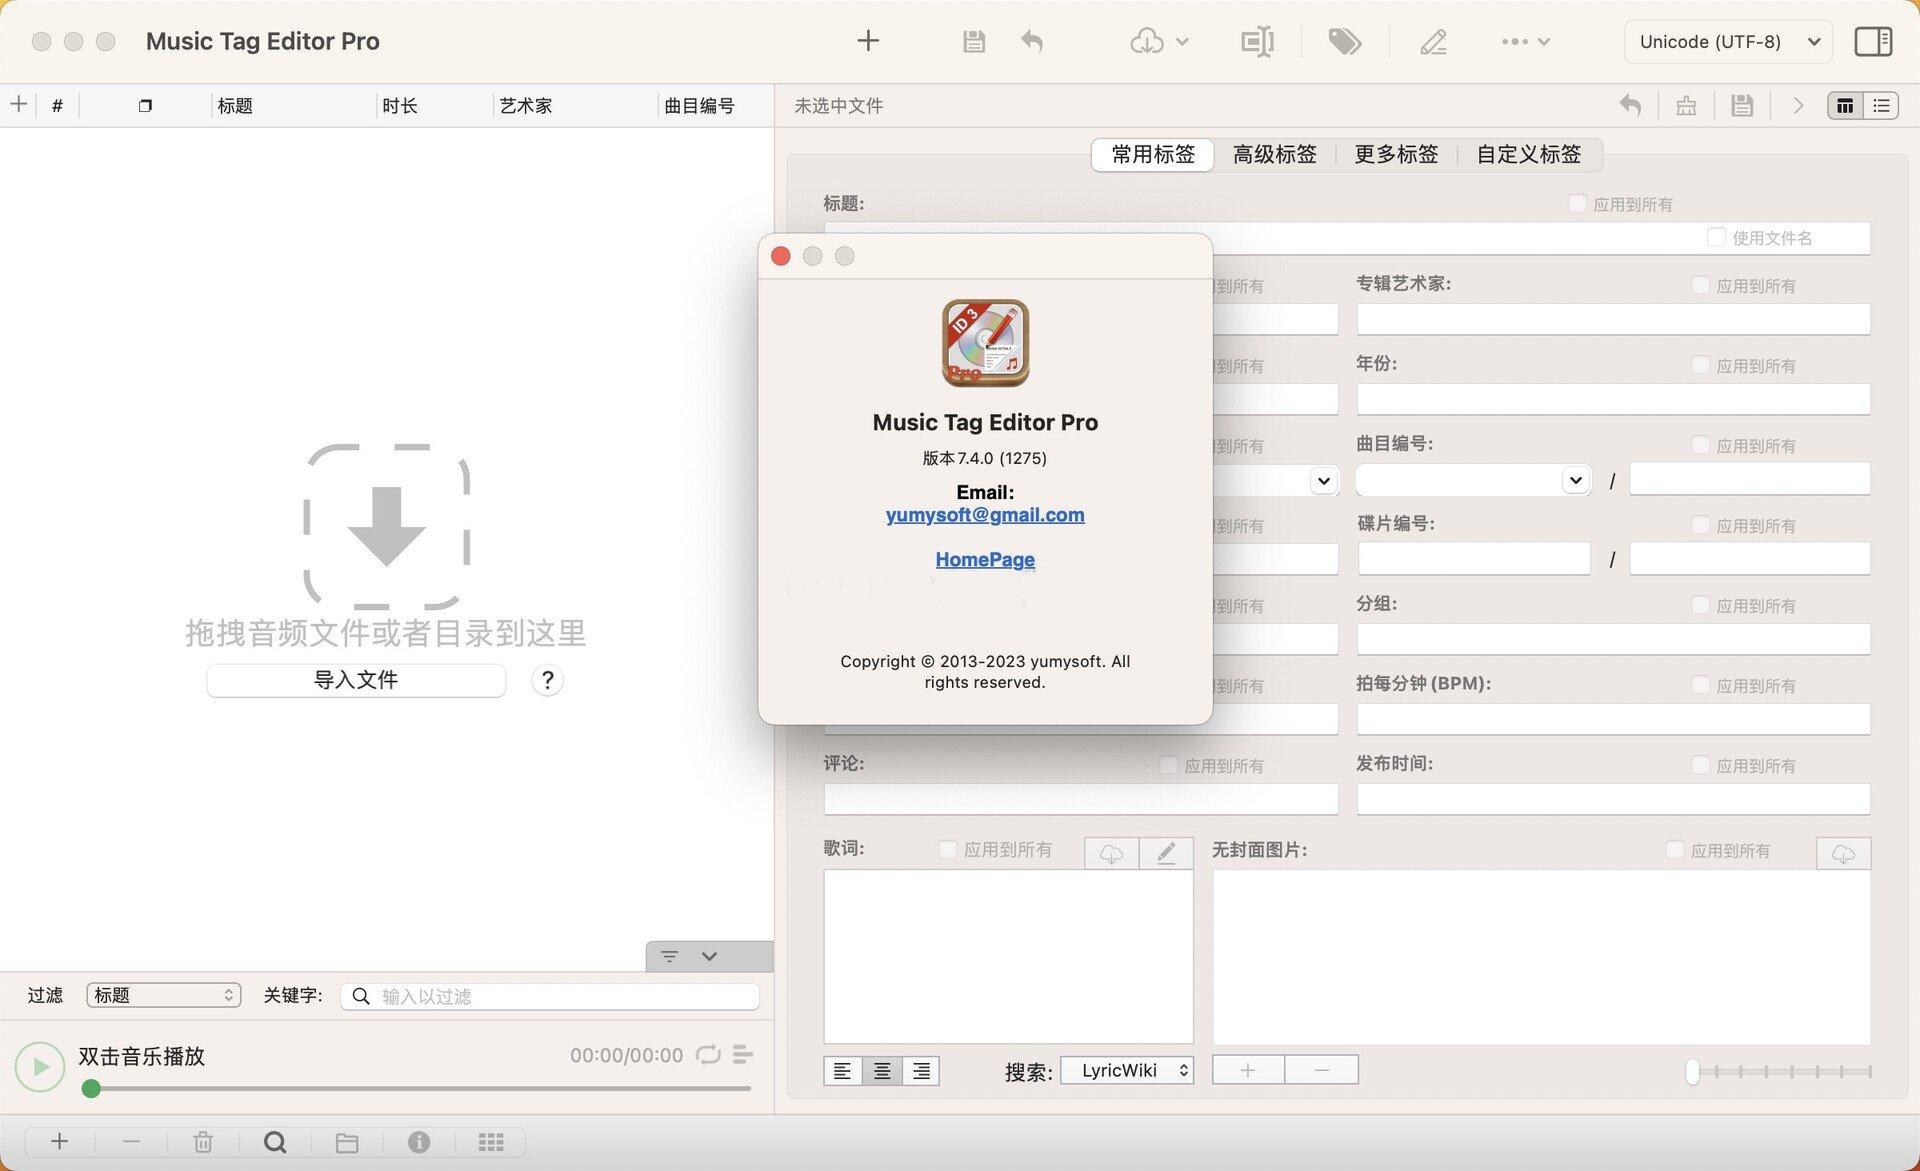Viewport: 1920px width, 1171px height.
Task: Download lyrics with the cloud icon
Action: pos(1111,853)
